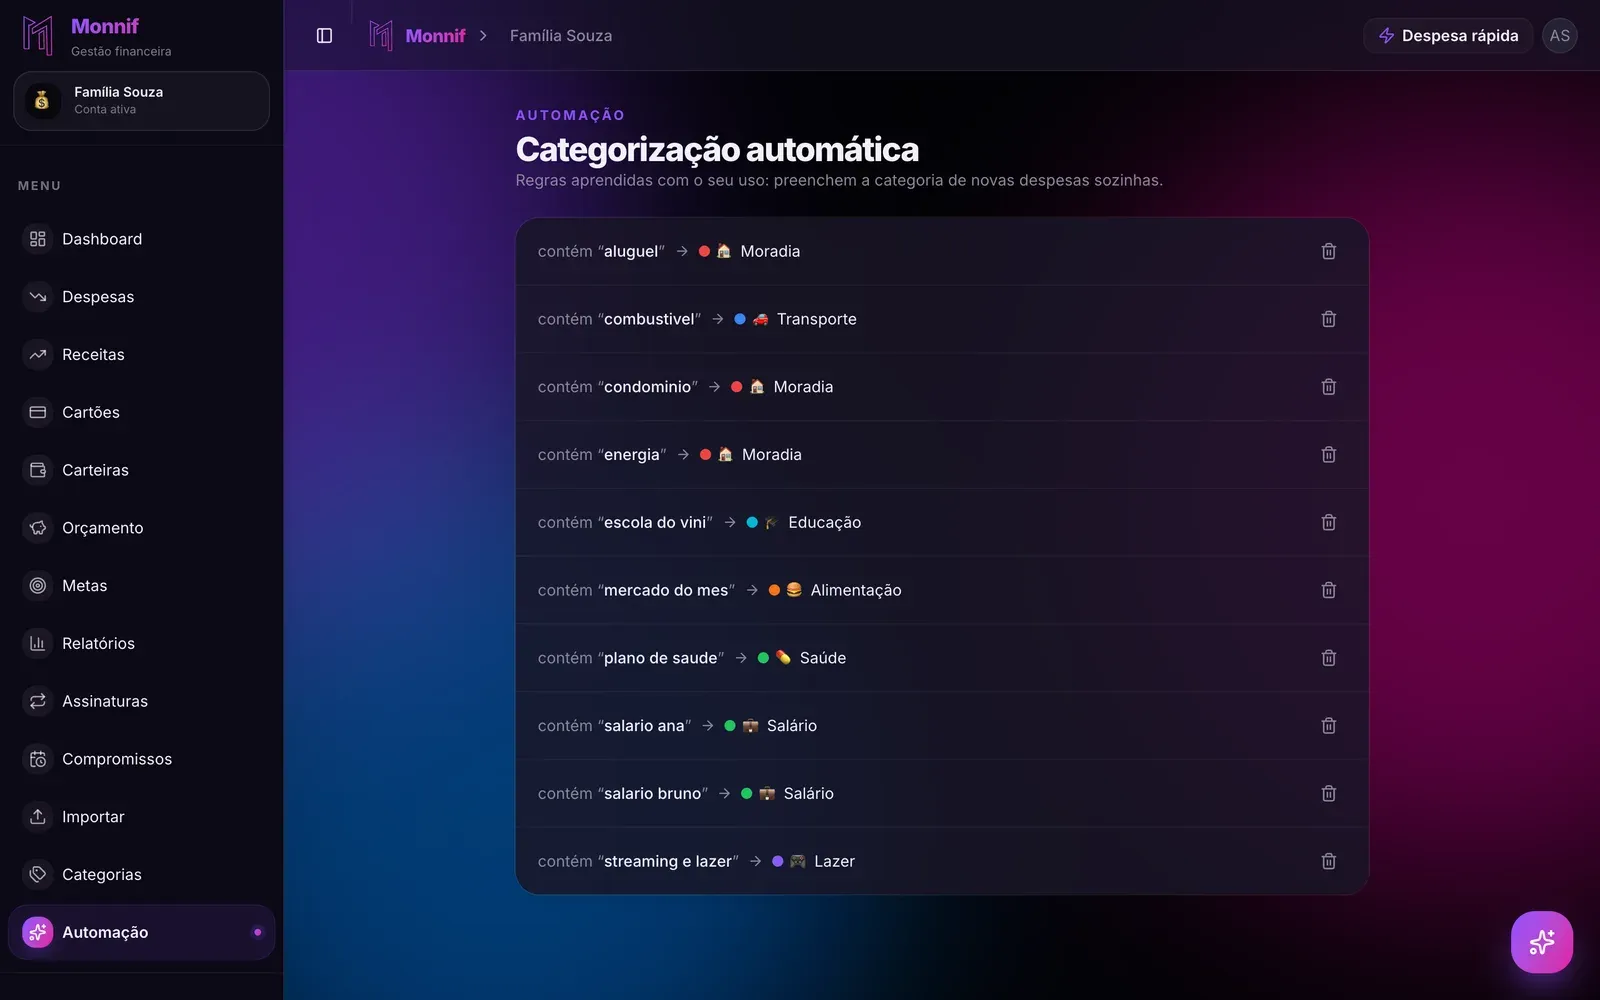
Task: Select the active Automação menu item
Action: point(141,932)
